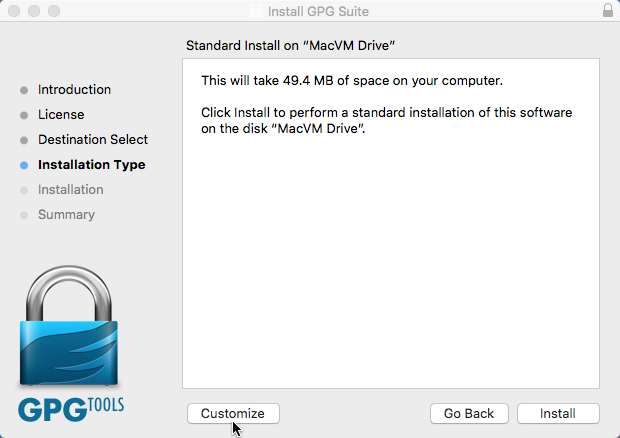Click the GPGTools logo text
620x438 pixels.
[x=71, y=409]
